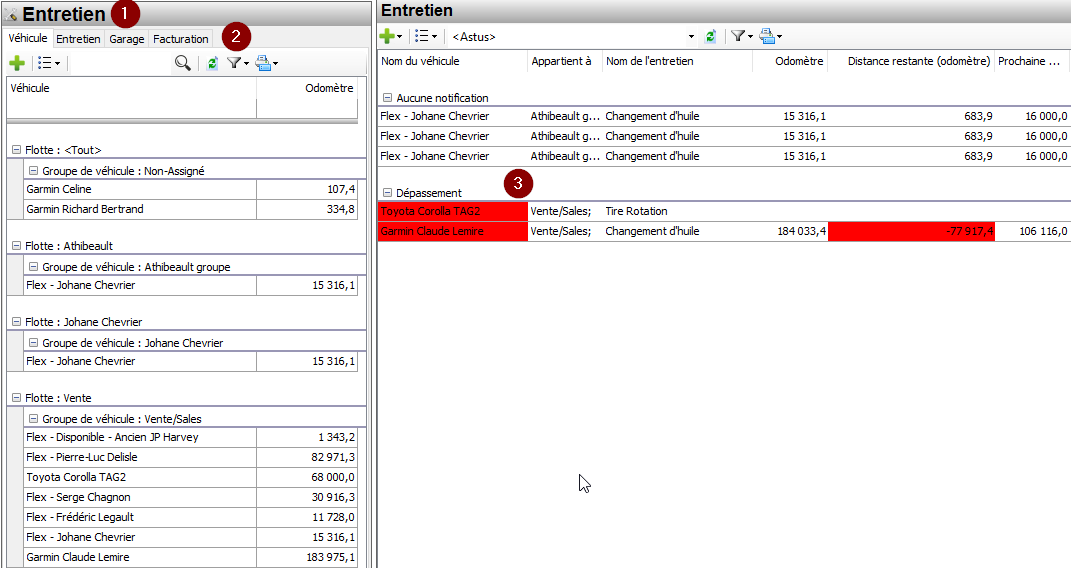This screenshot has height=568, width=1071.
Task: Click the print icon in the right panel toolbar
Action: pyautogui.click(x=769, y=36)
